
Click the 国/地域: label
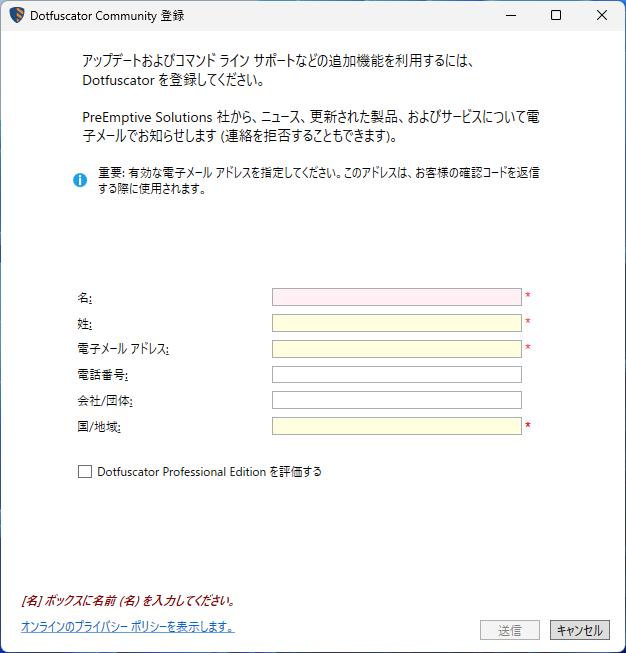(99, 426)
